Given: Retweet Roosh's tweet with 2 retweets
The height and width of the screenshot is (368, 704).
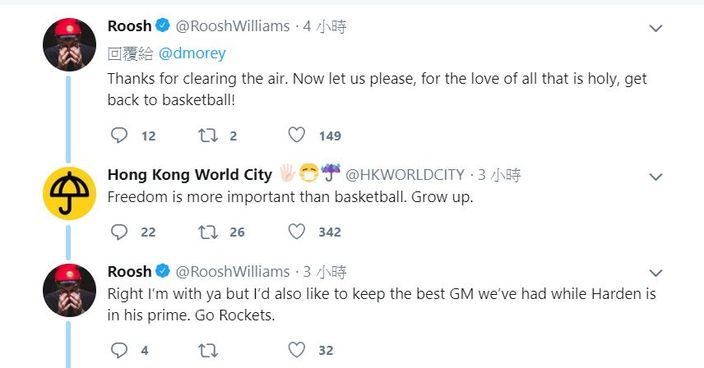Looking at the screenshot, I should click(208, 135).
